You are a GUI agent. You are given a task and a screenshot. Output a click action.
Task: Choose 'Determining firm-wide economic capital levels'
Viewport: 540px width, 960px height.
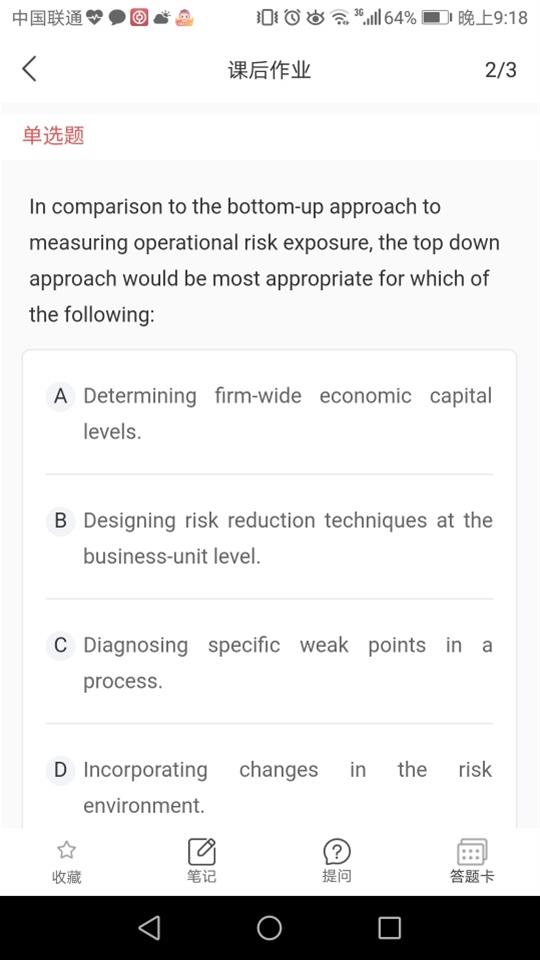point(288,414)
